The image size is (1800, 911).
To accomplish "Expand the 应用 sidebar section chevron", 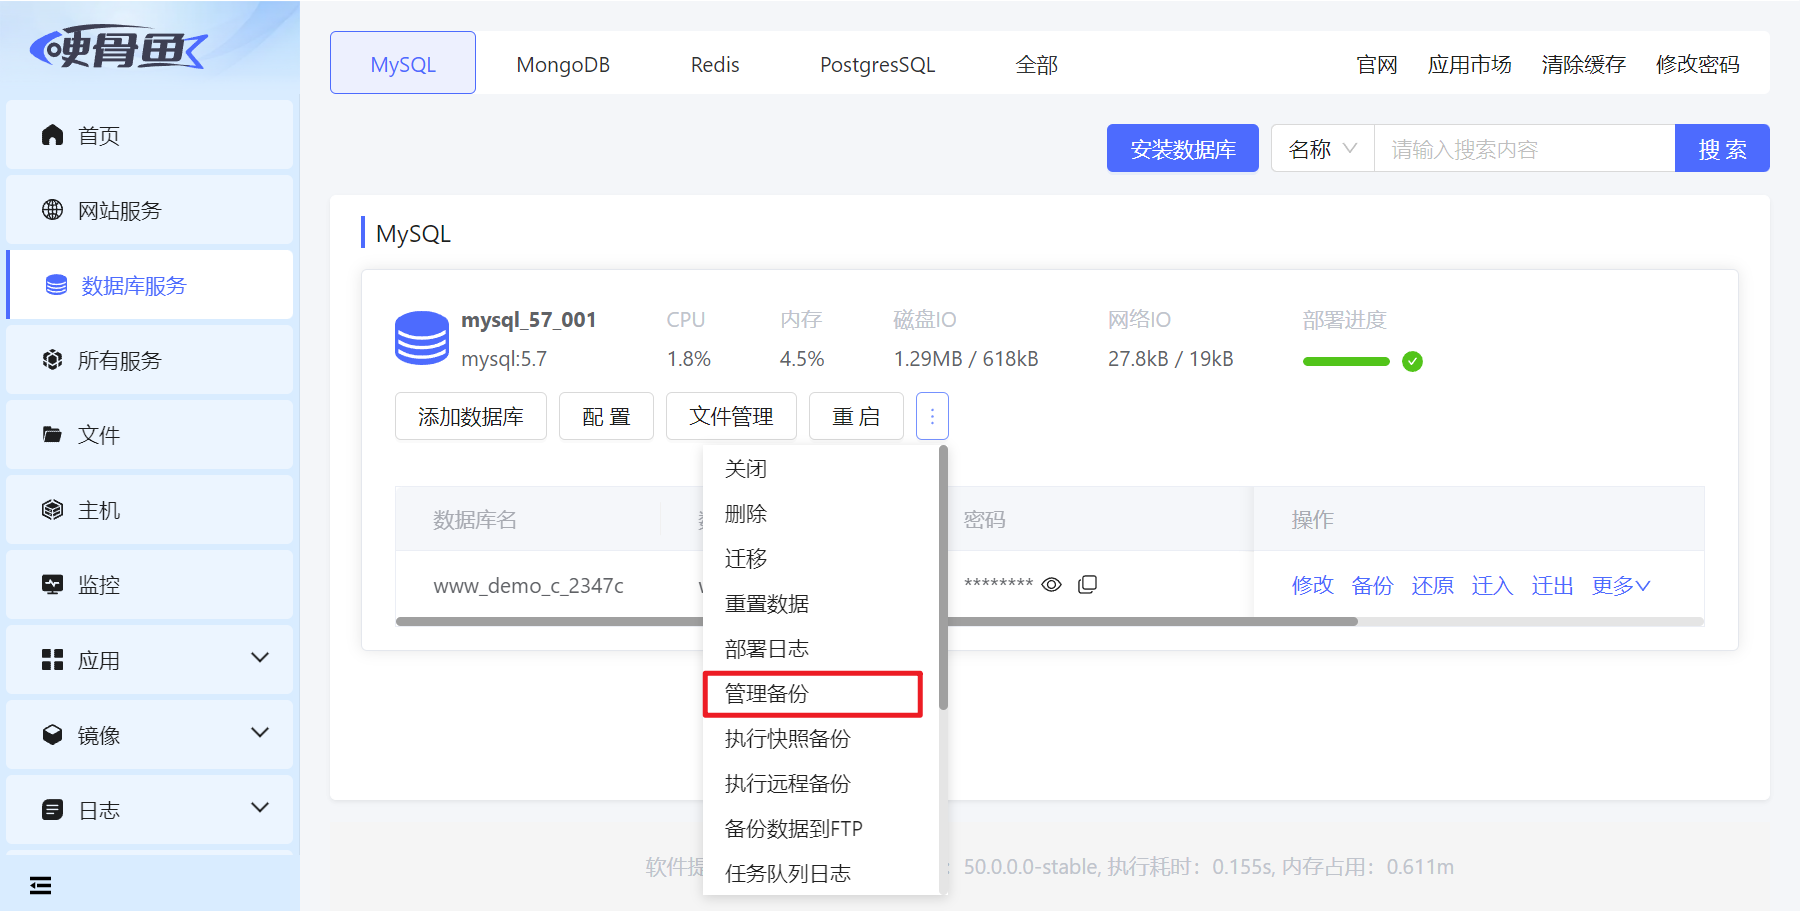I will 260,658.
